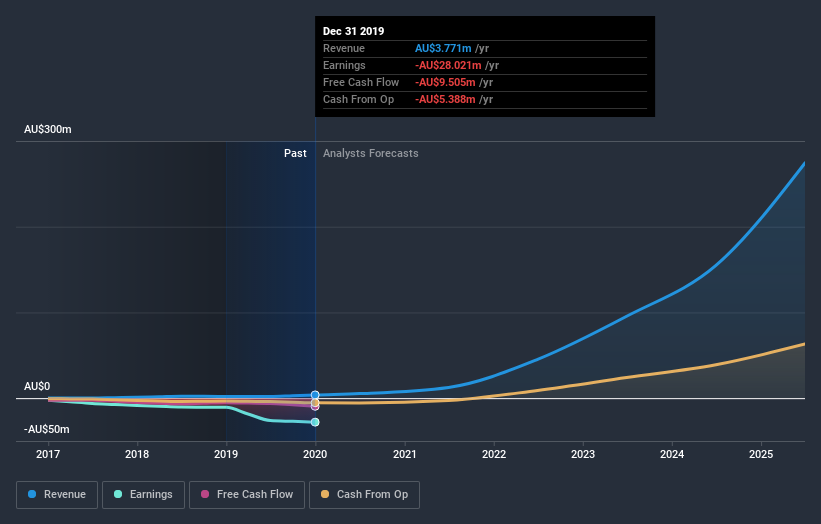
Task: Click the -AU$5.388m cash from op value
Action: (445, 99)
